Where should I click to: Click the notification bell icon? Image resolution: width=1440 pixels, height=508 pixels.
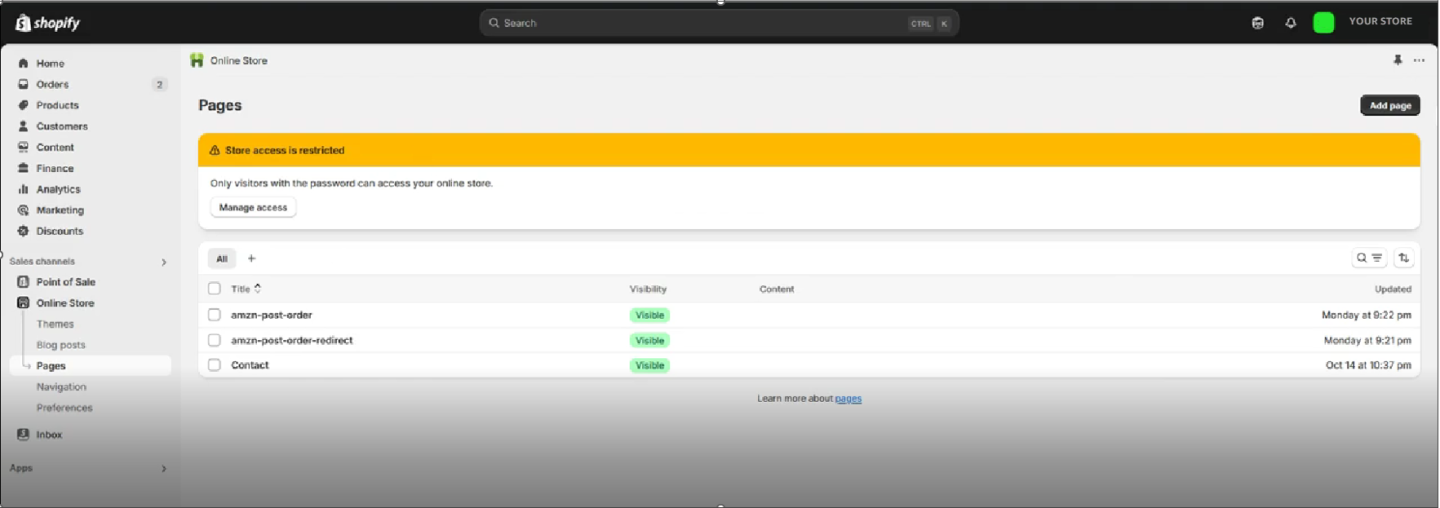(x=1290, y=23)
